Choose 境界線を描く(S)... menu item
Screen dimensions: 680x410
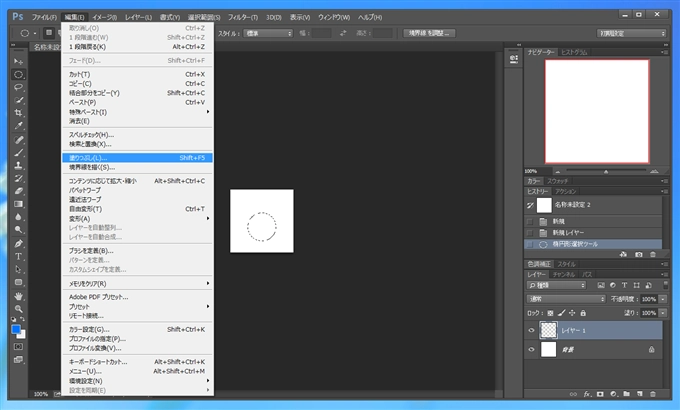[137, 167]
